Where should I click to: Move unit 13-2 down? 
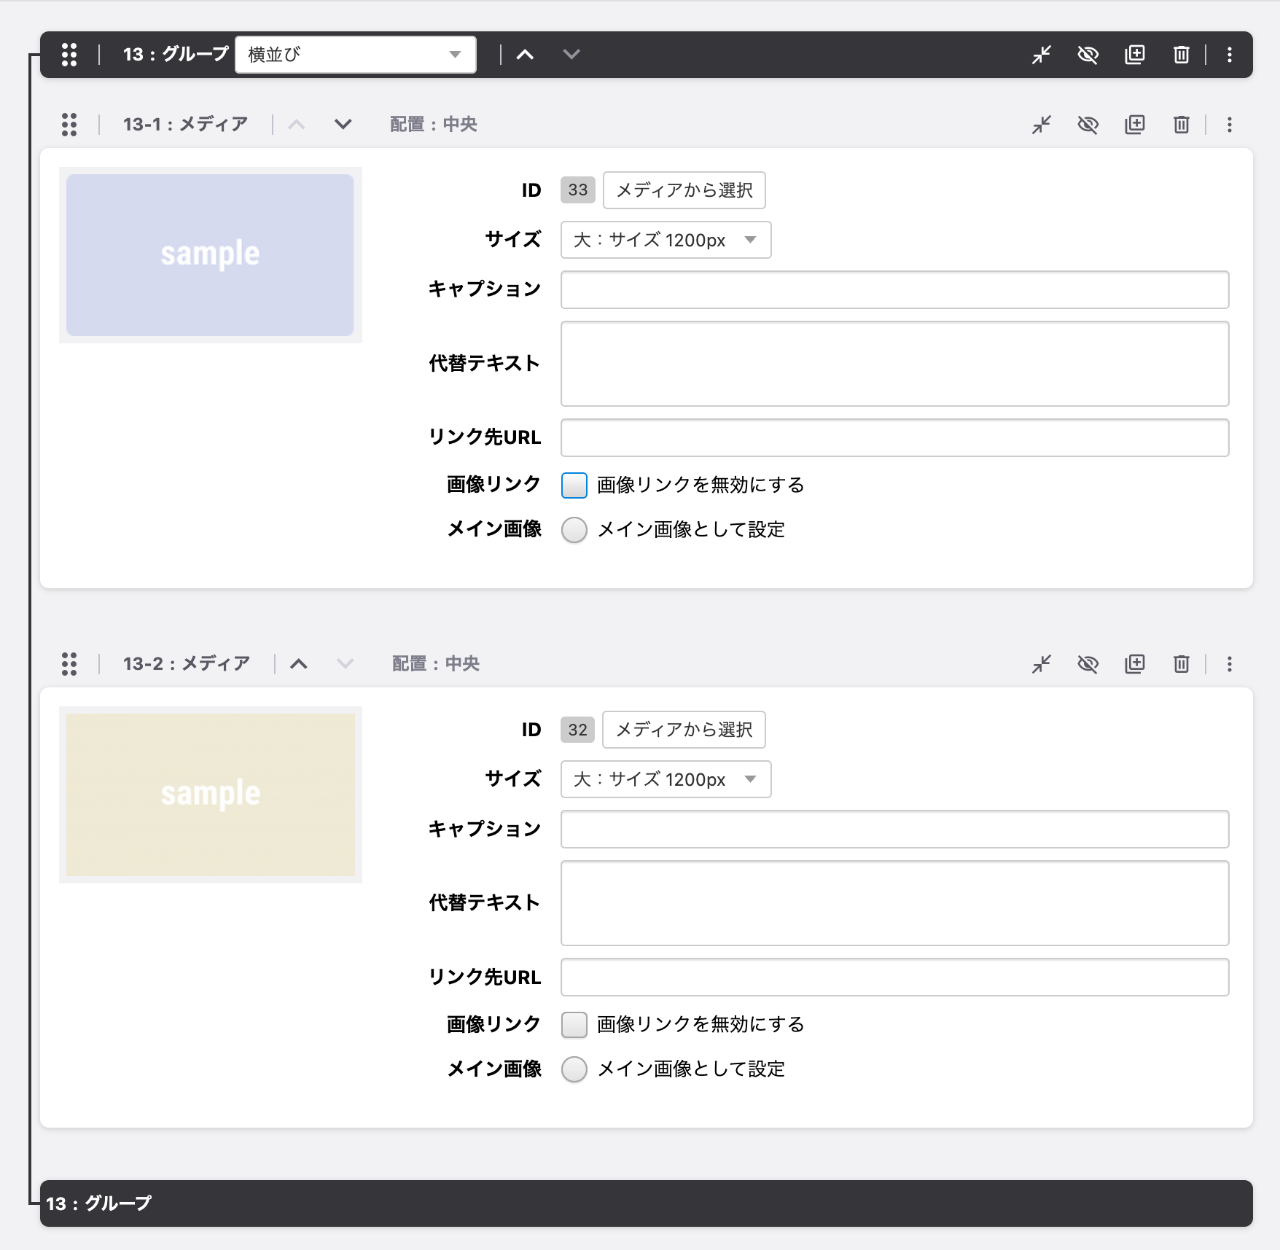(x=345, y=663)
